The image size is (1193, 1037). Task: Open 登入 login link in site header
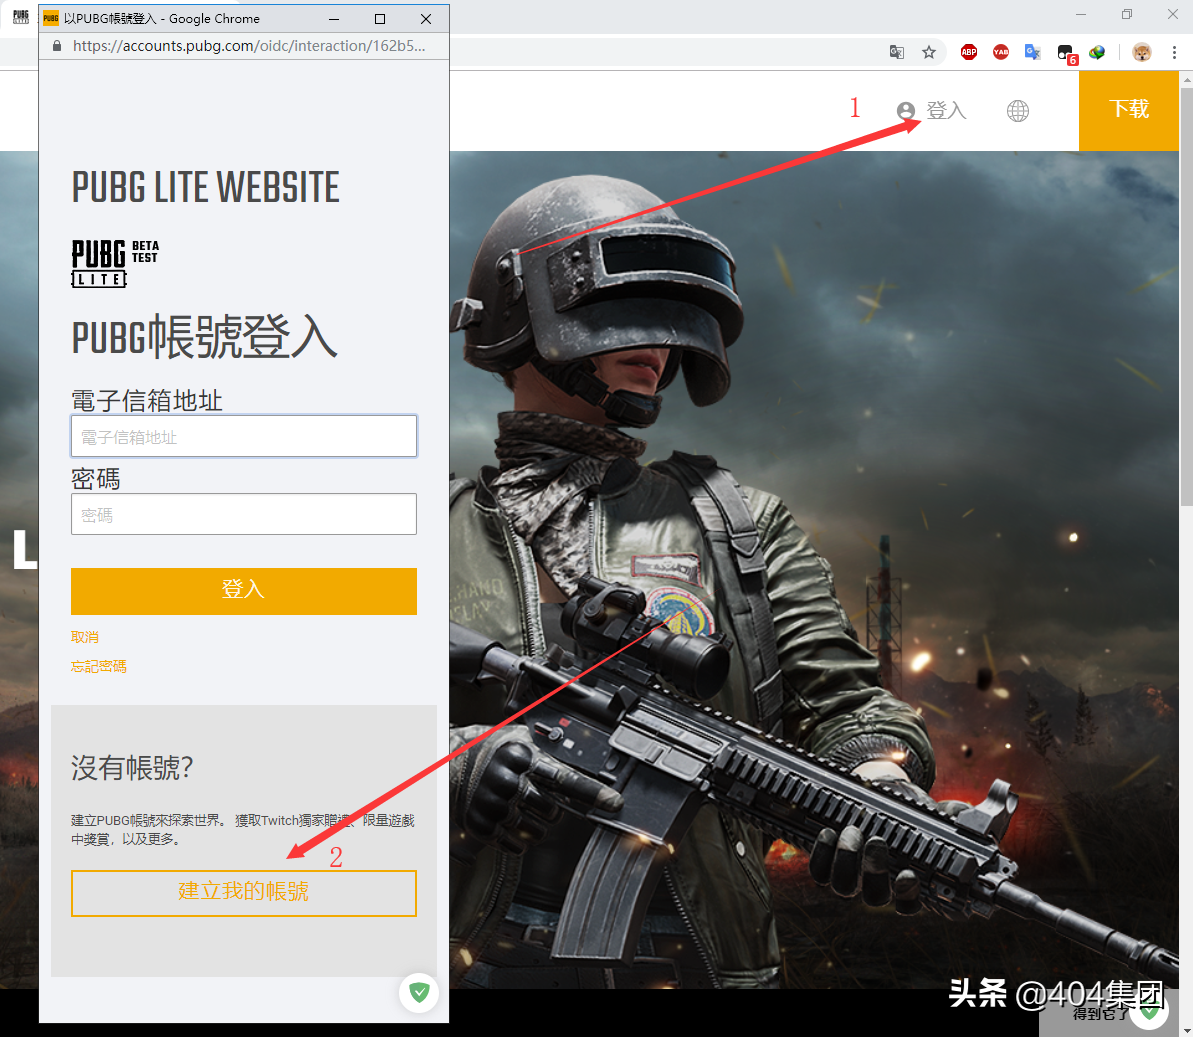pyautogui.click(x=946, y=111)
